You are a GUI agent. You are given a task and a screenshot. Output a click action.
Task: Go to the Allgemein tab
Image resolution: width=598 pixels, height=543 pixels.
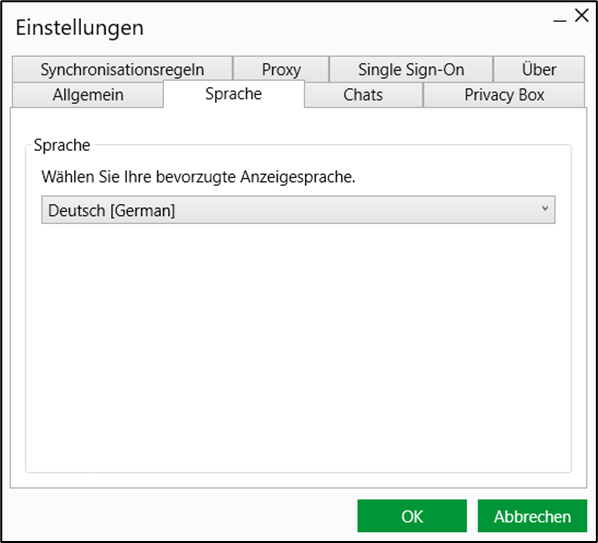click(x=88, y=95)
